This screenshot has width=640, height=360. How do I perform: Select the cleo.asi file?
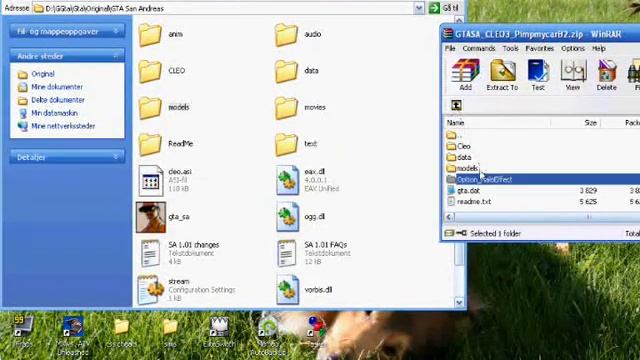164,180
